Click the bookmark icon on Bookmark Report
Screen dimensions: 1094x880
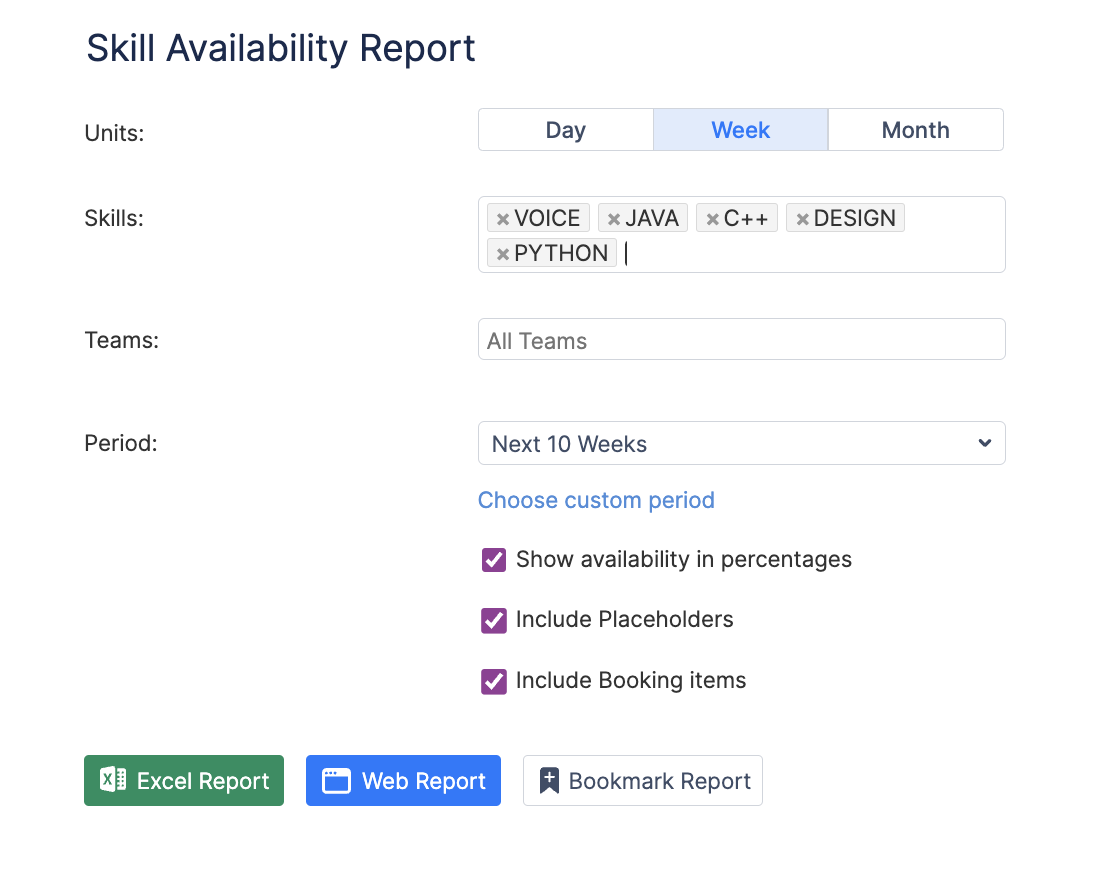(x=549, y=781)
